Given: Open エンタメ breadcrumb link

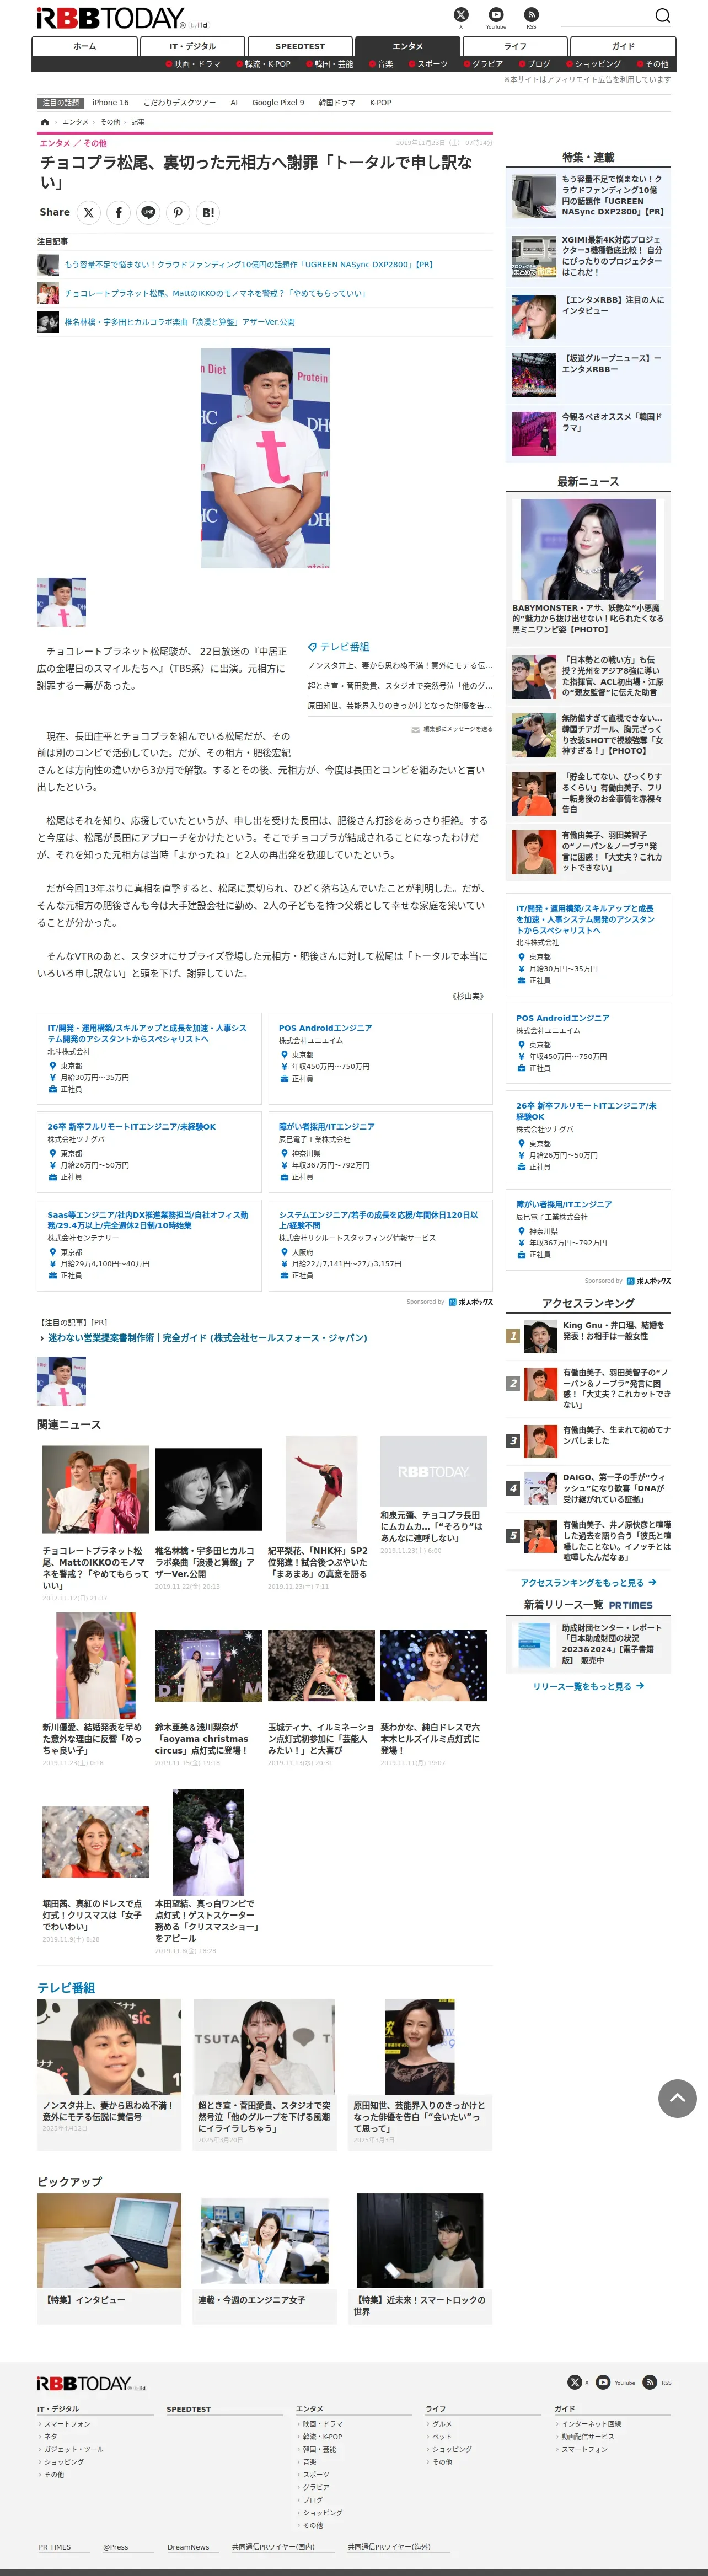Looking at the screenshot, I should coord(76,122).
